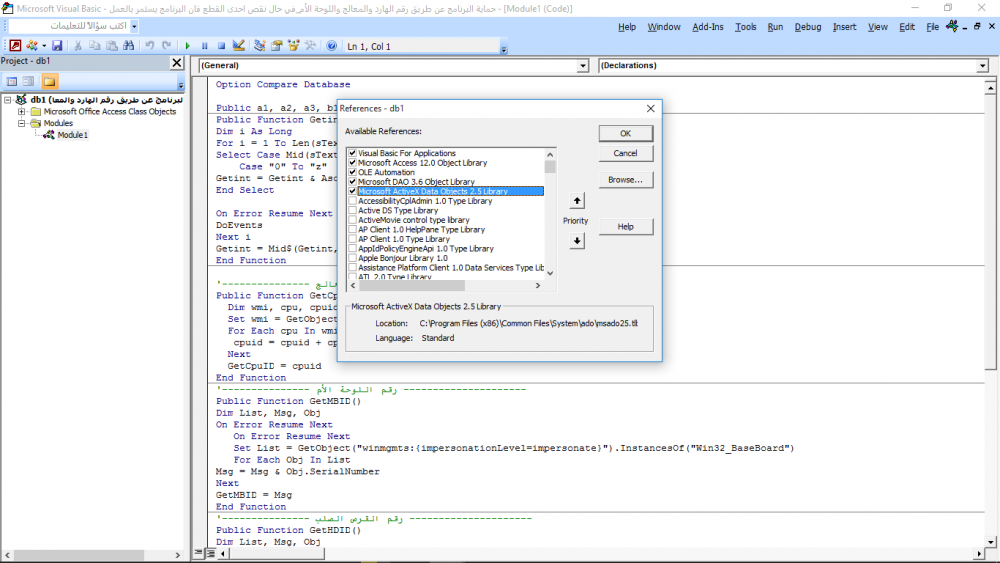
Task: Open help question box dropdown arrow
Action: point(134,26)
